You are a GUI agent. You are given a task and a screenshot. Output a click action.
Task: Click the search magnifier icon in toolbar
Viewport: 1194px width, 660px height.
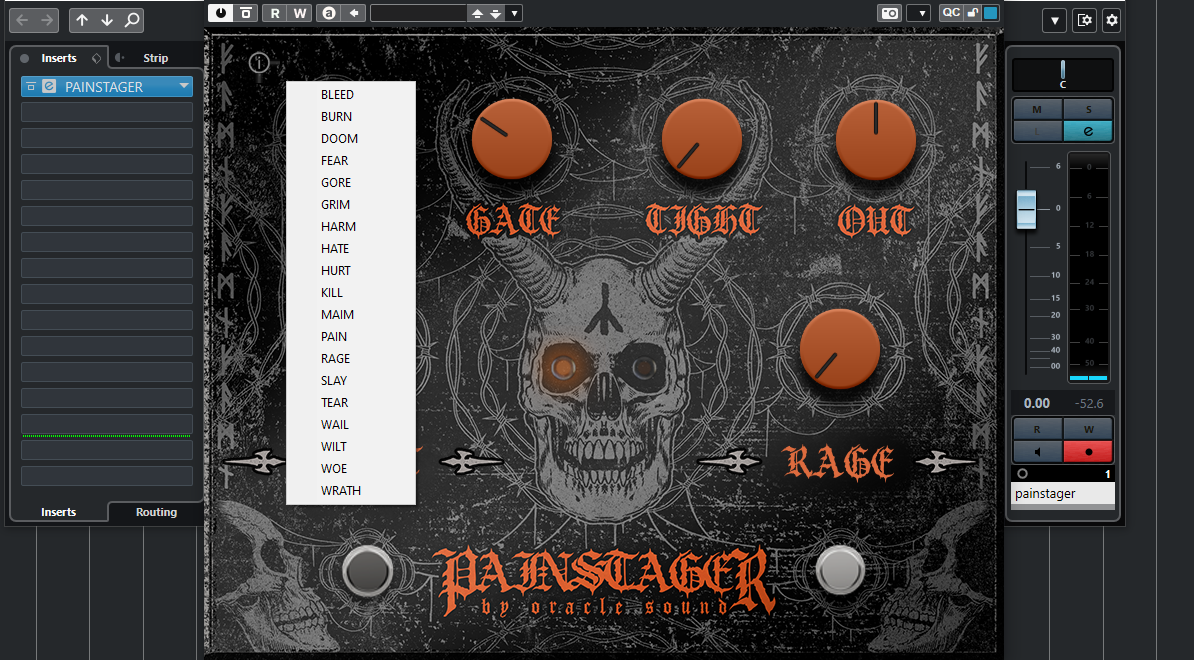pyautogui.click(x=131, y=20)
